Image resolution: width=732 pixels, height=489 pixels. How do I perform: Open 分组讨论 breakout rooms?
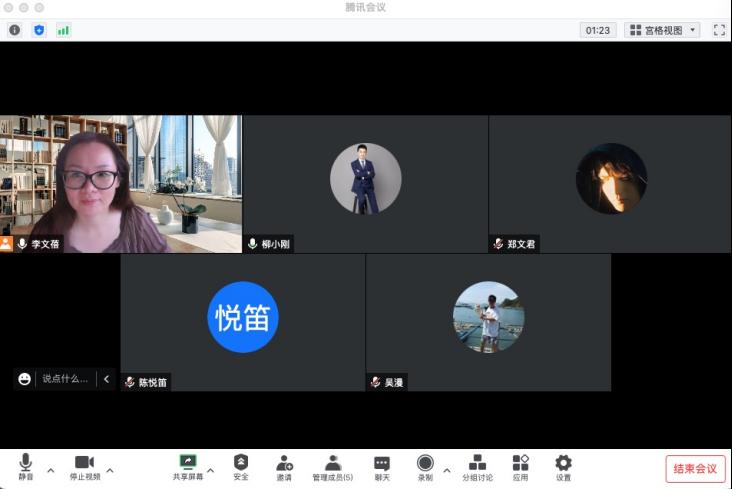[477, 467]
